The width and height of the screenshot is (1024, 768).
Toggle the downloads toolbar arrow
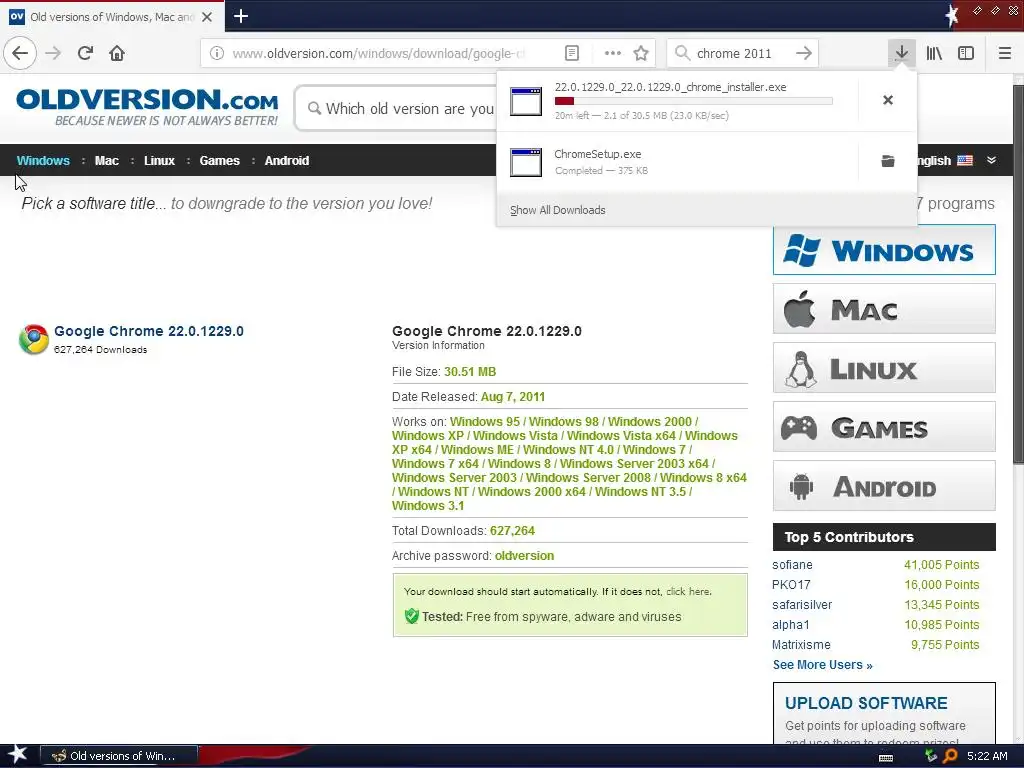point(901,53)
